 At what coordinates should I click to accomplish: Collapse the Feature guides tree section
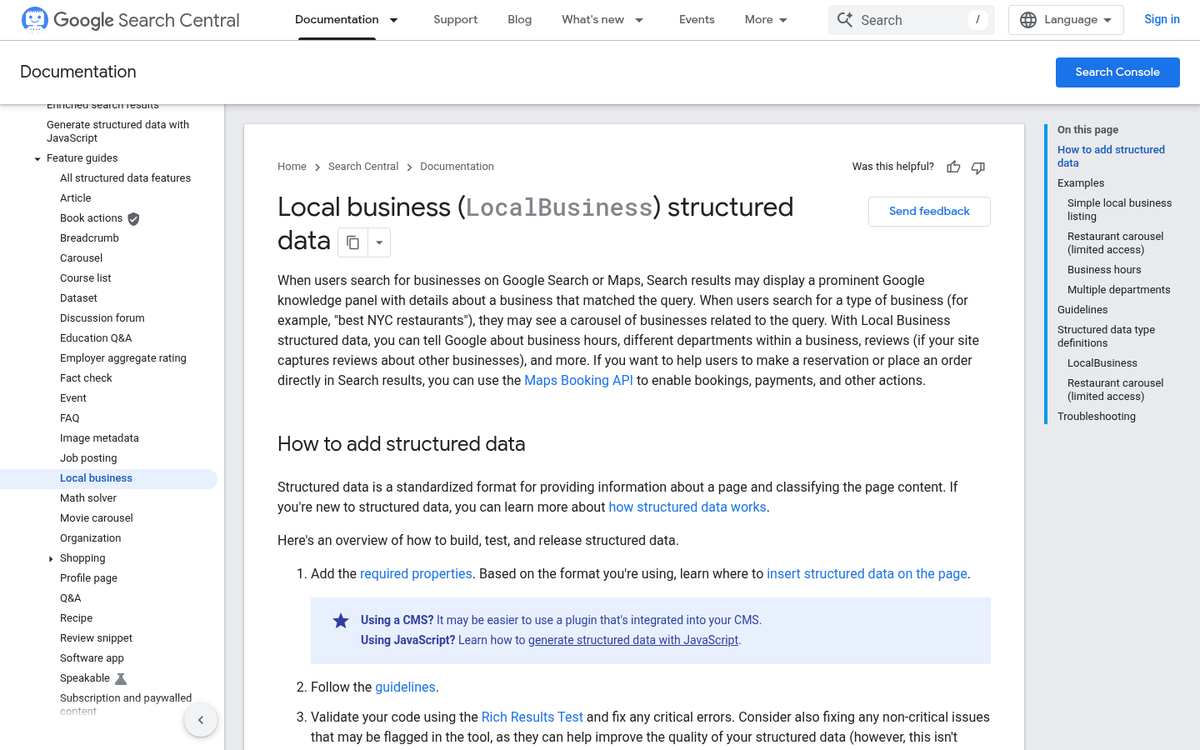[37, 159]
